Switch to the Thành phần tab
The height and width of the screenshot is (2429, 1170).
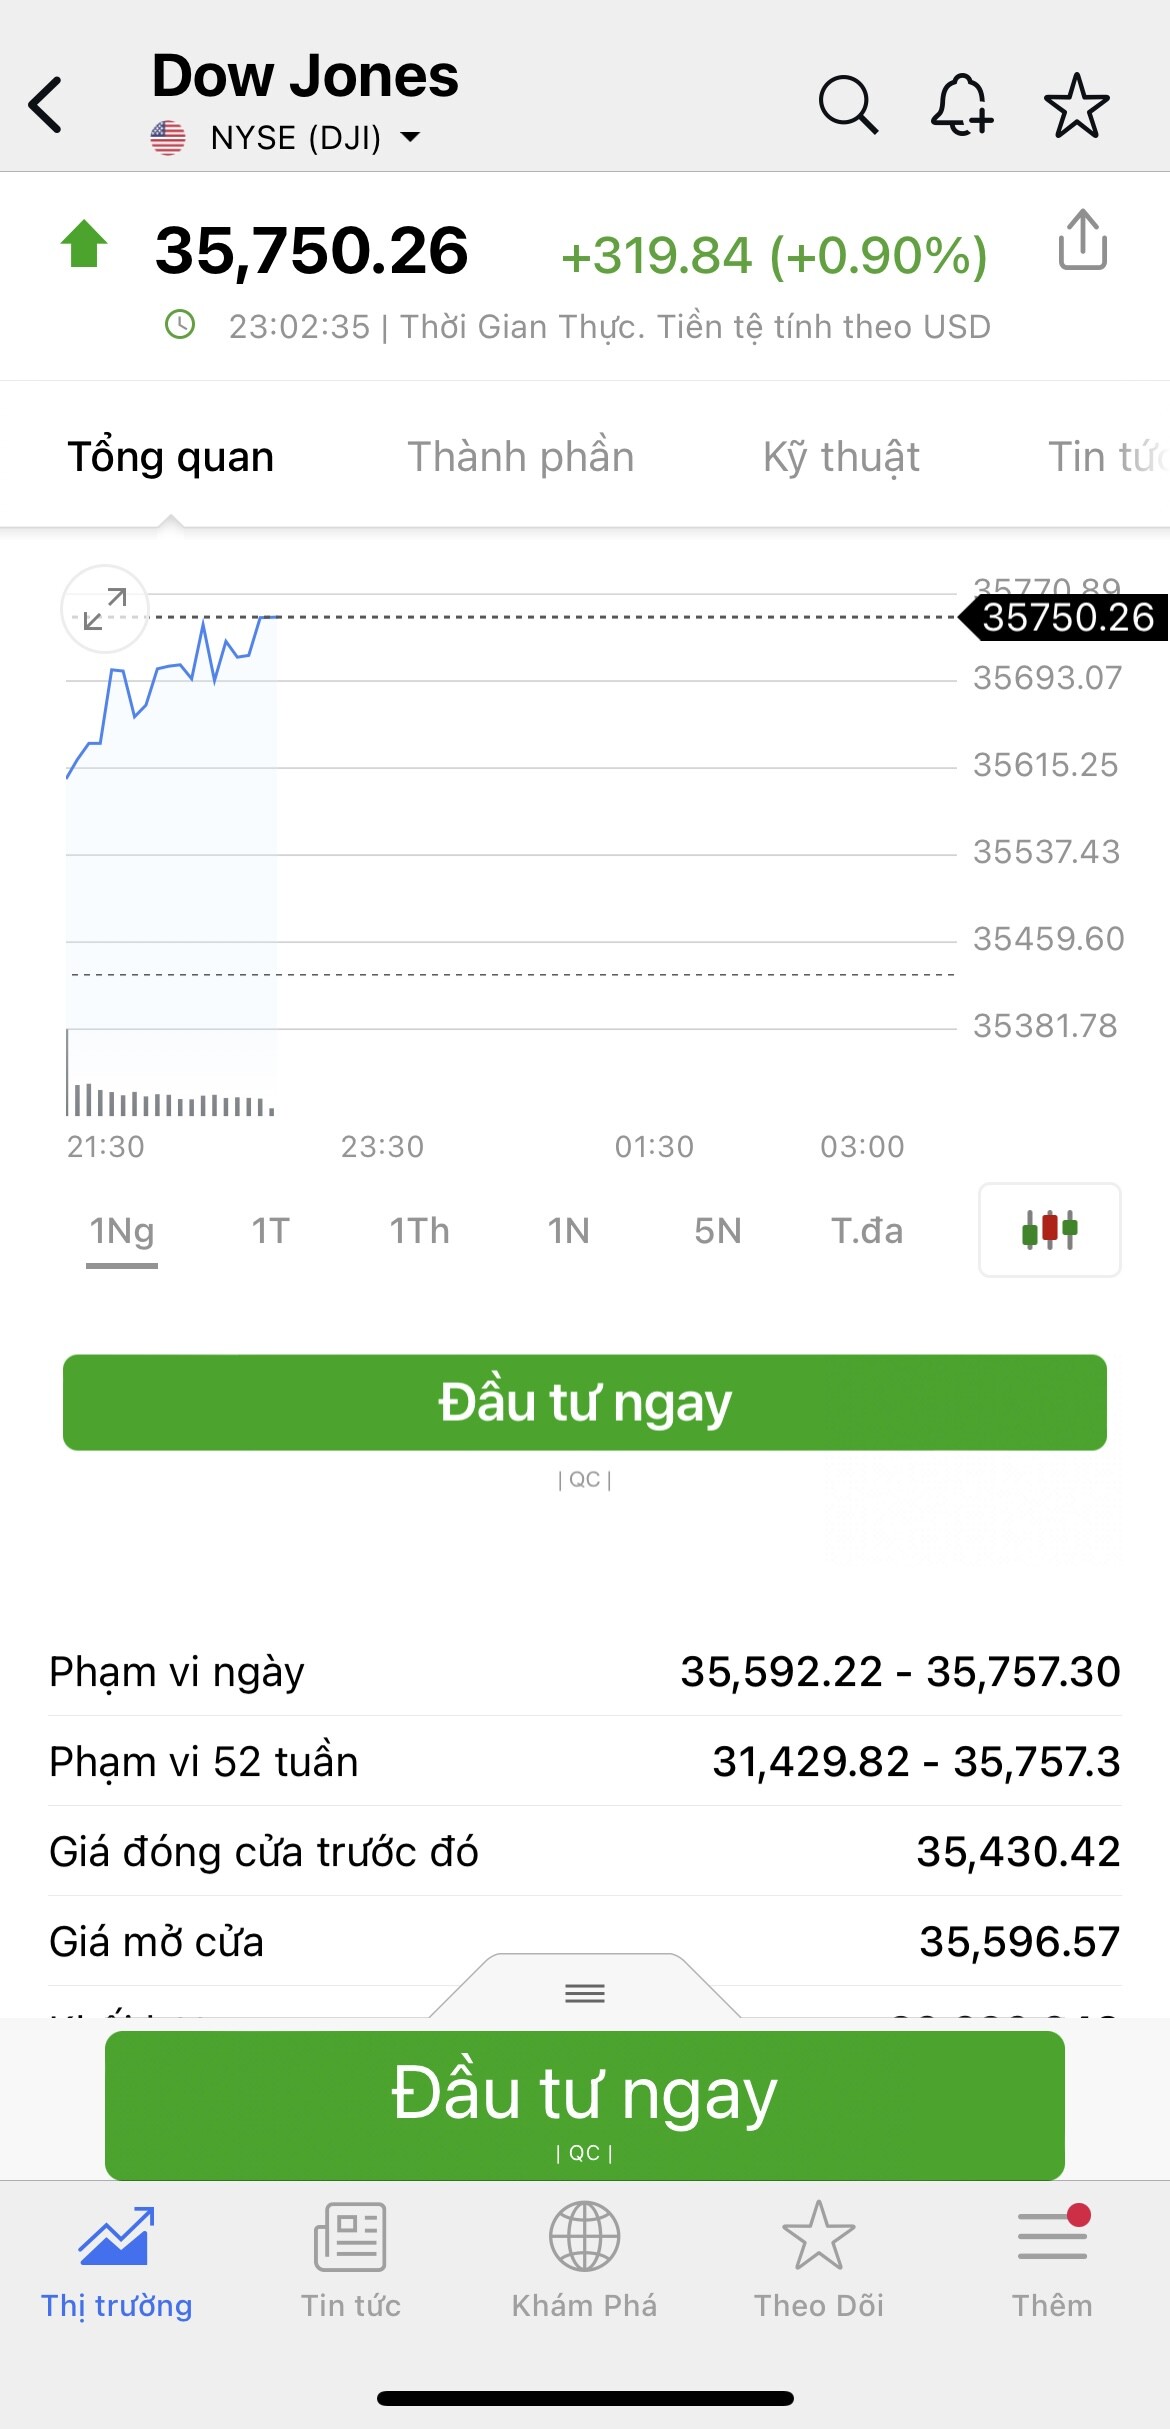click(x=521, y=457)
